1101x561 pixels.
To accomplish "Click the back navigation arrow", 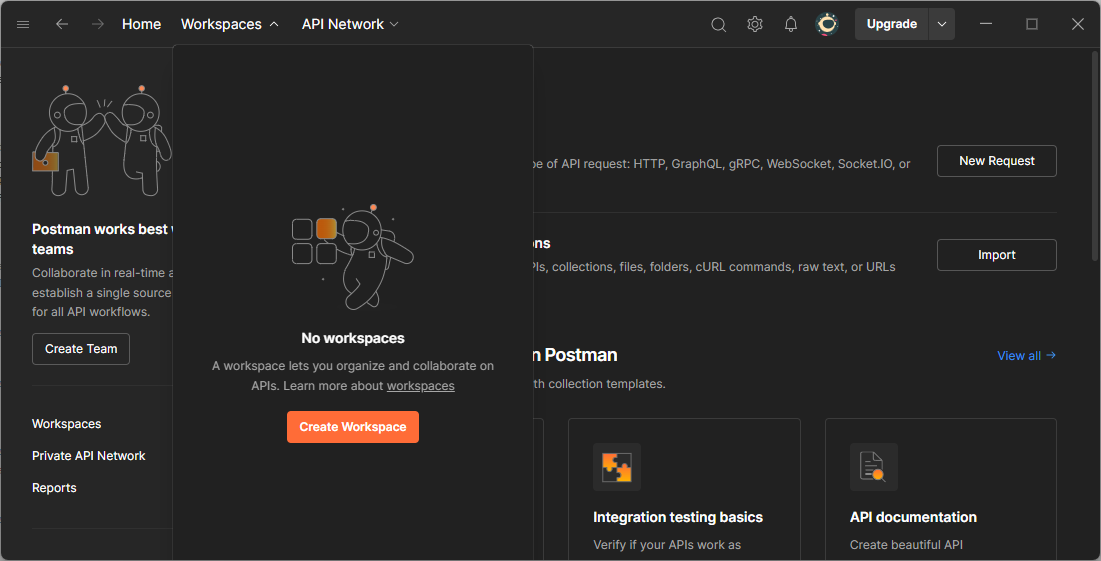I will [x=62, y=24].
